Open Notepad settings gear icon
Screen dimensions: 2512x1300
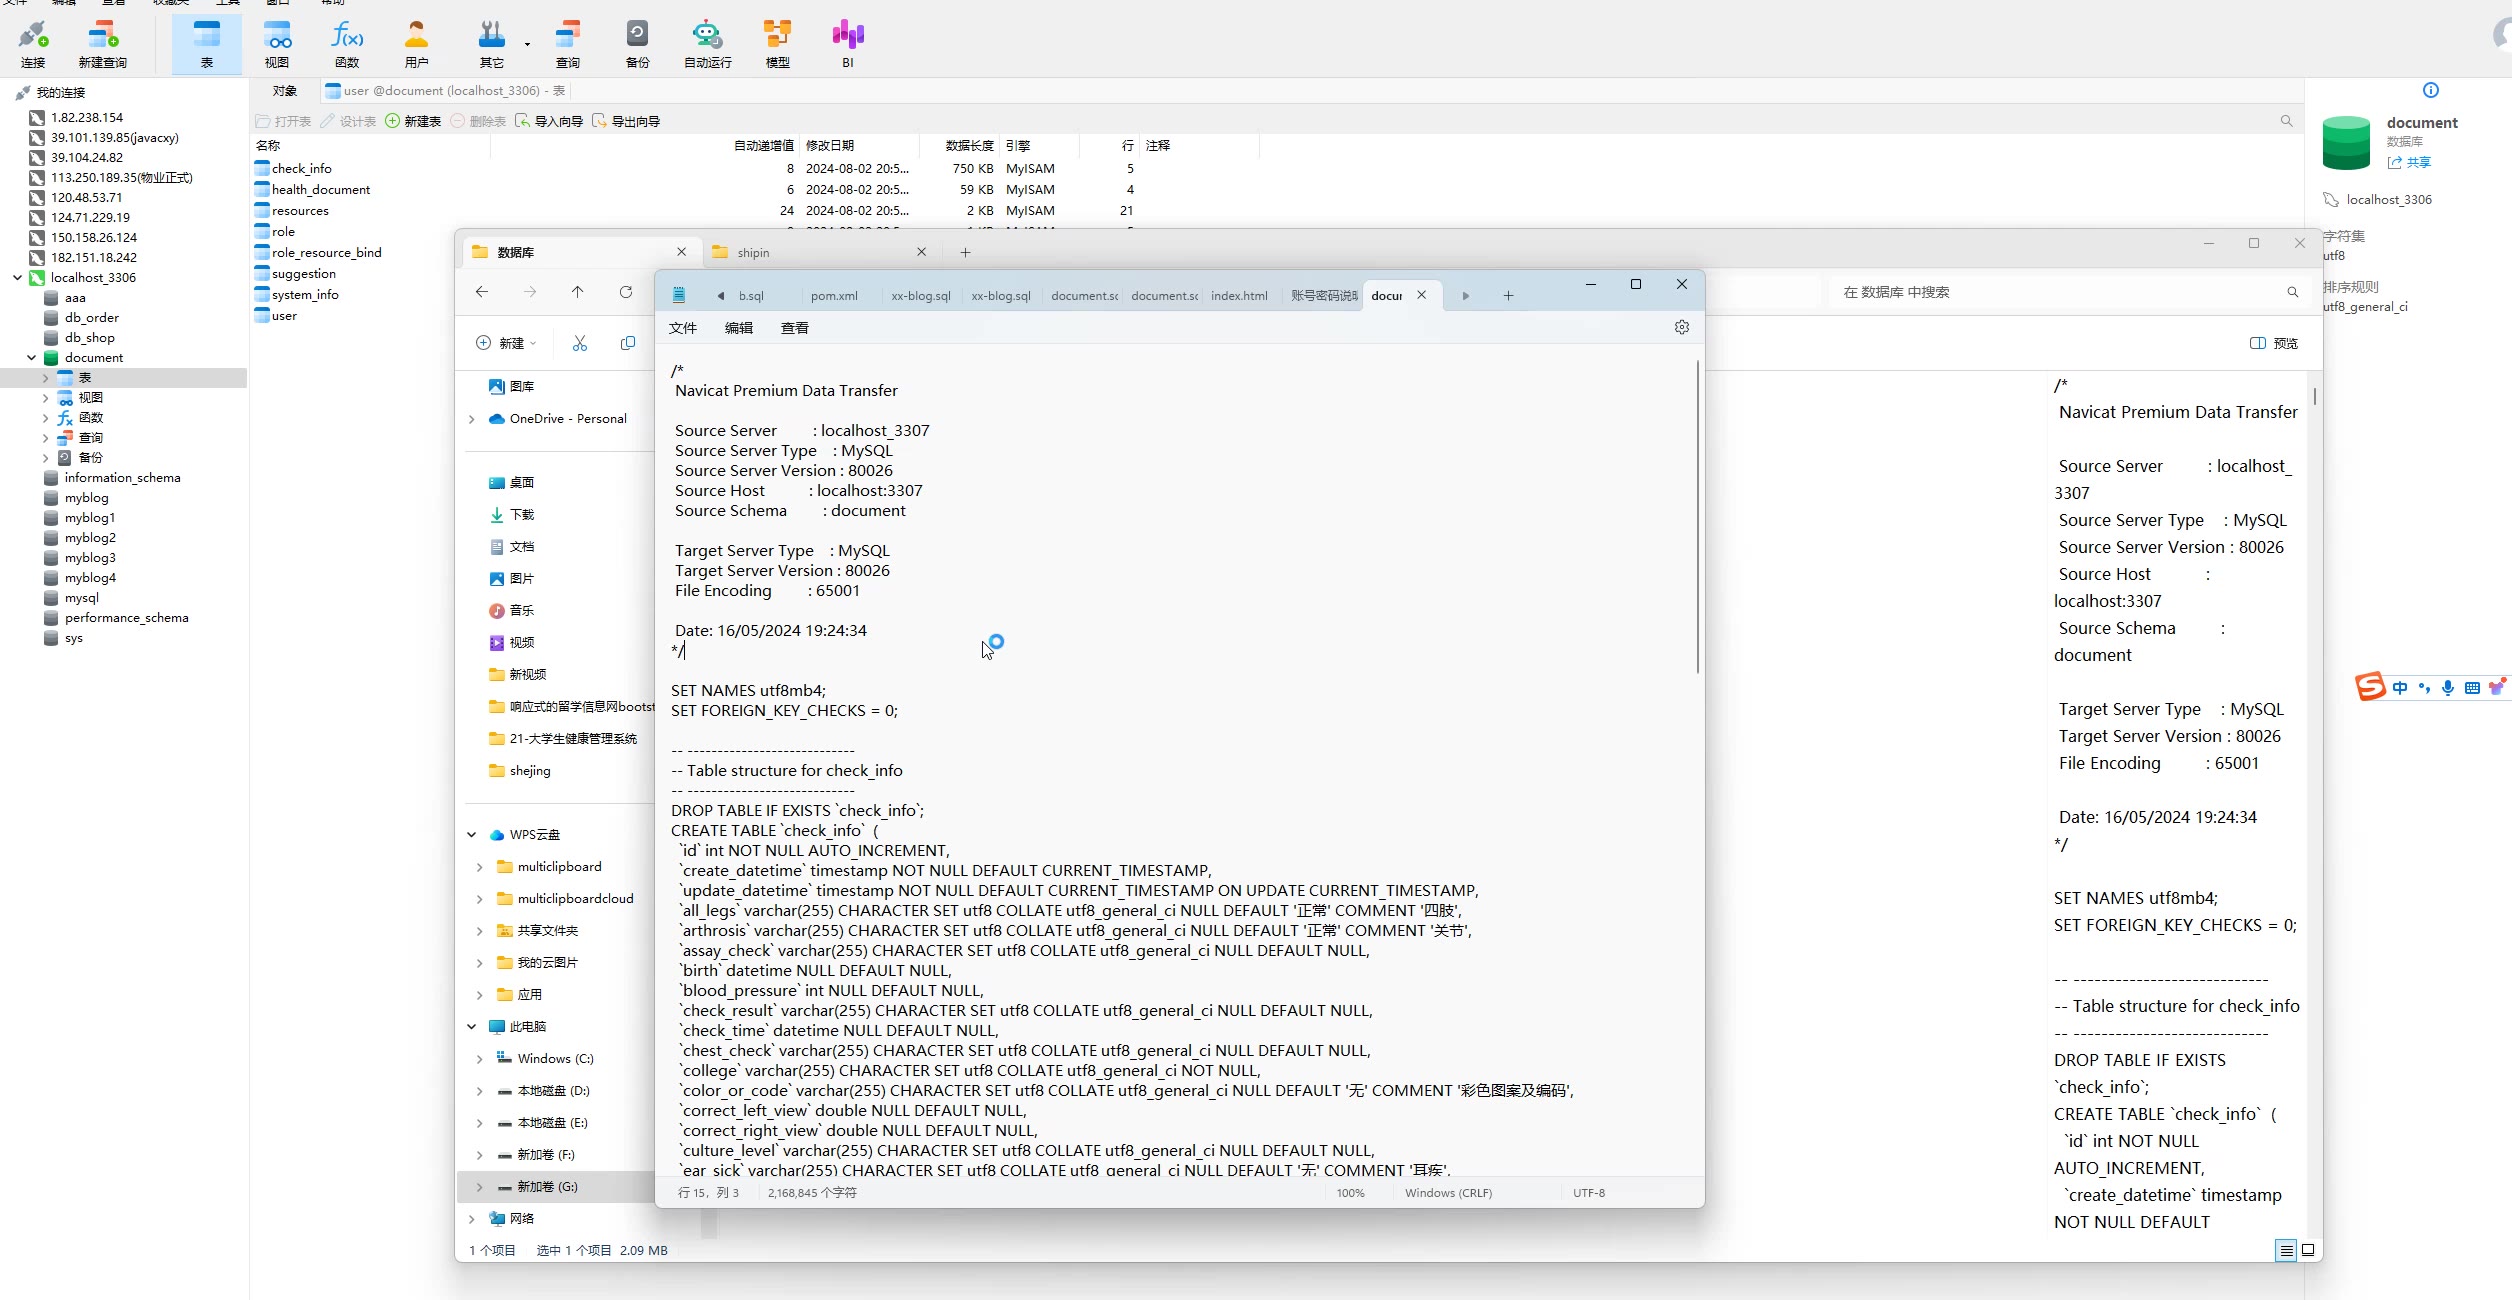(x=1682, y=328)
